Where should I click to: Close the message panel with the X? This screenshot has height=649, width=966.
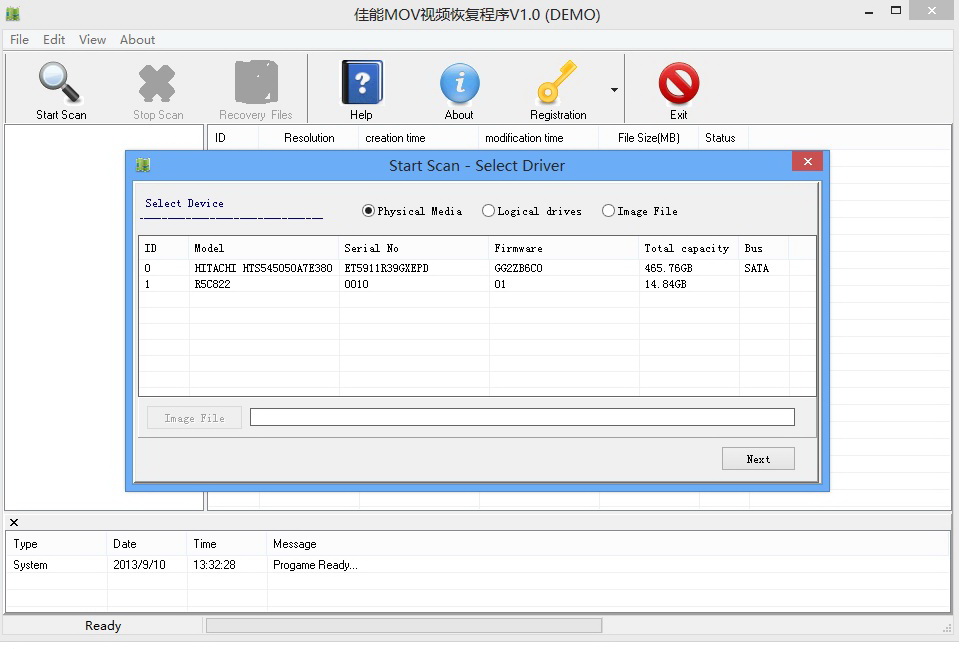pos(14,522)
